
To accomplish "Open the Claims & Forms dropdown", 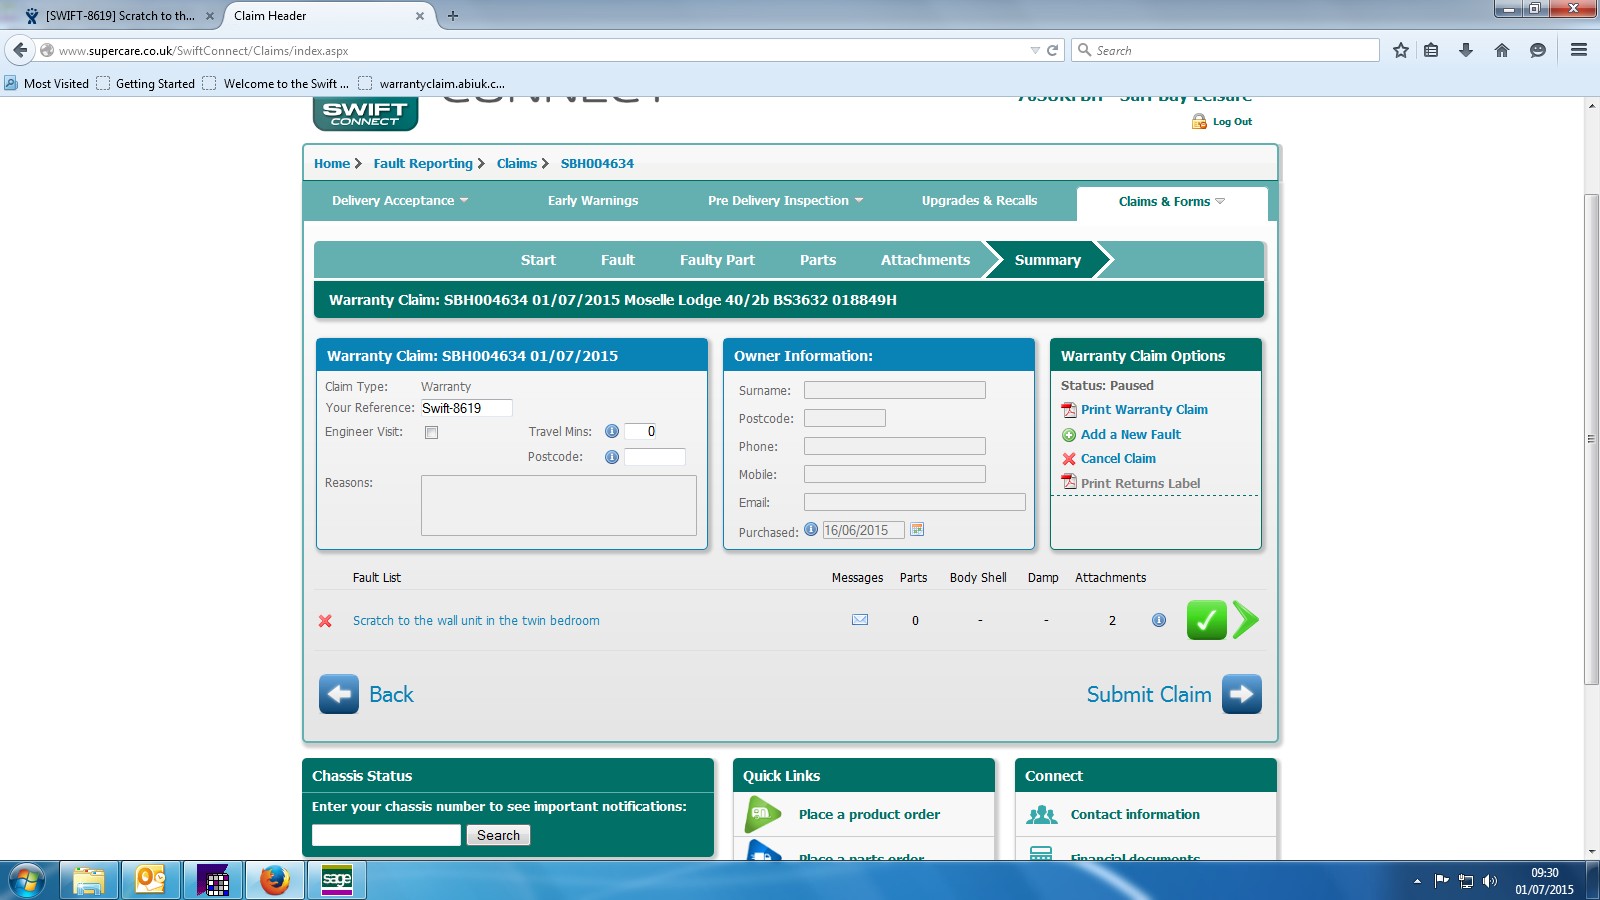I will pyautogui.click(x=1171, y=202).
